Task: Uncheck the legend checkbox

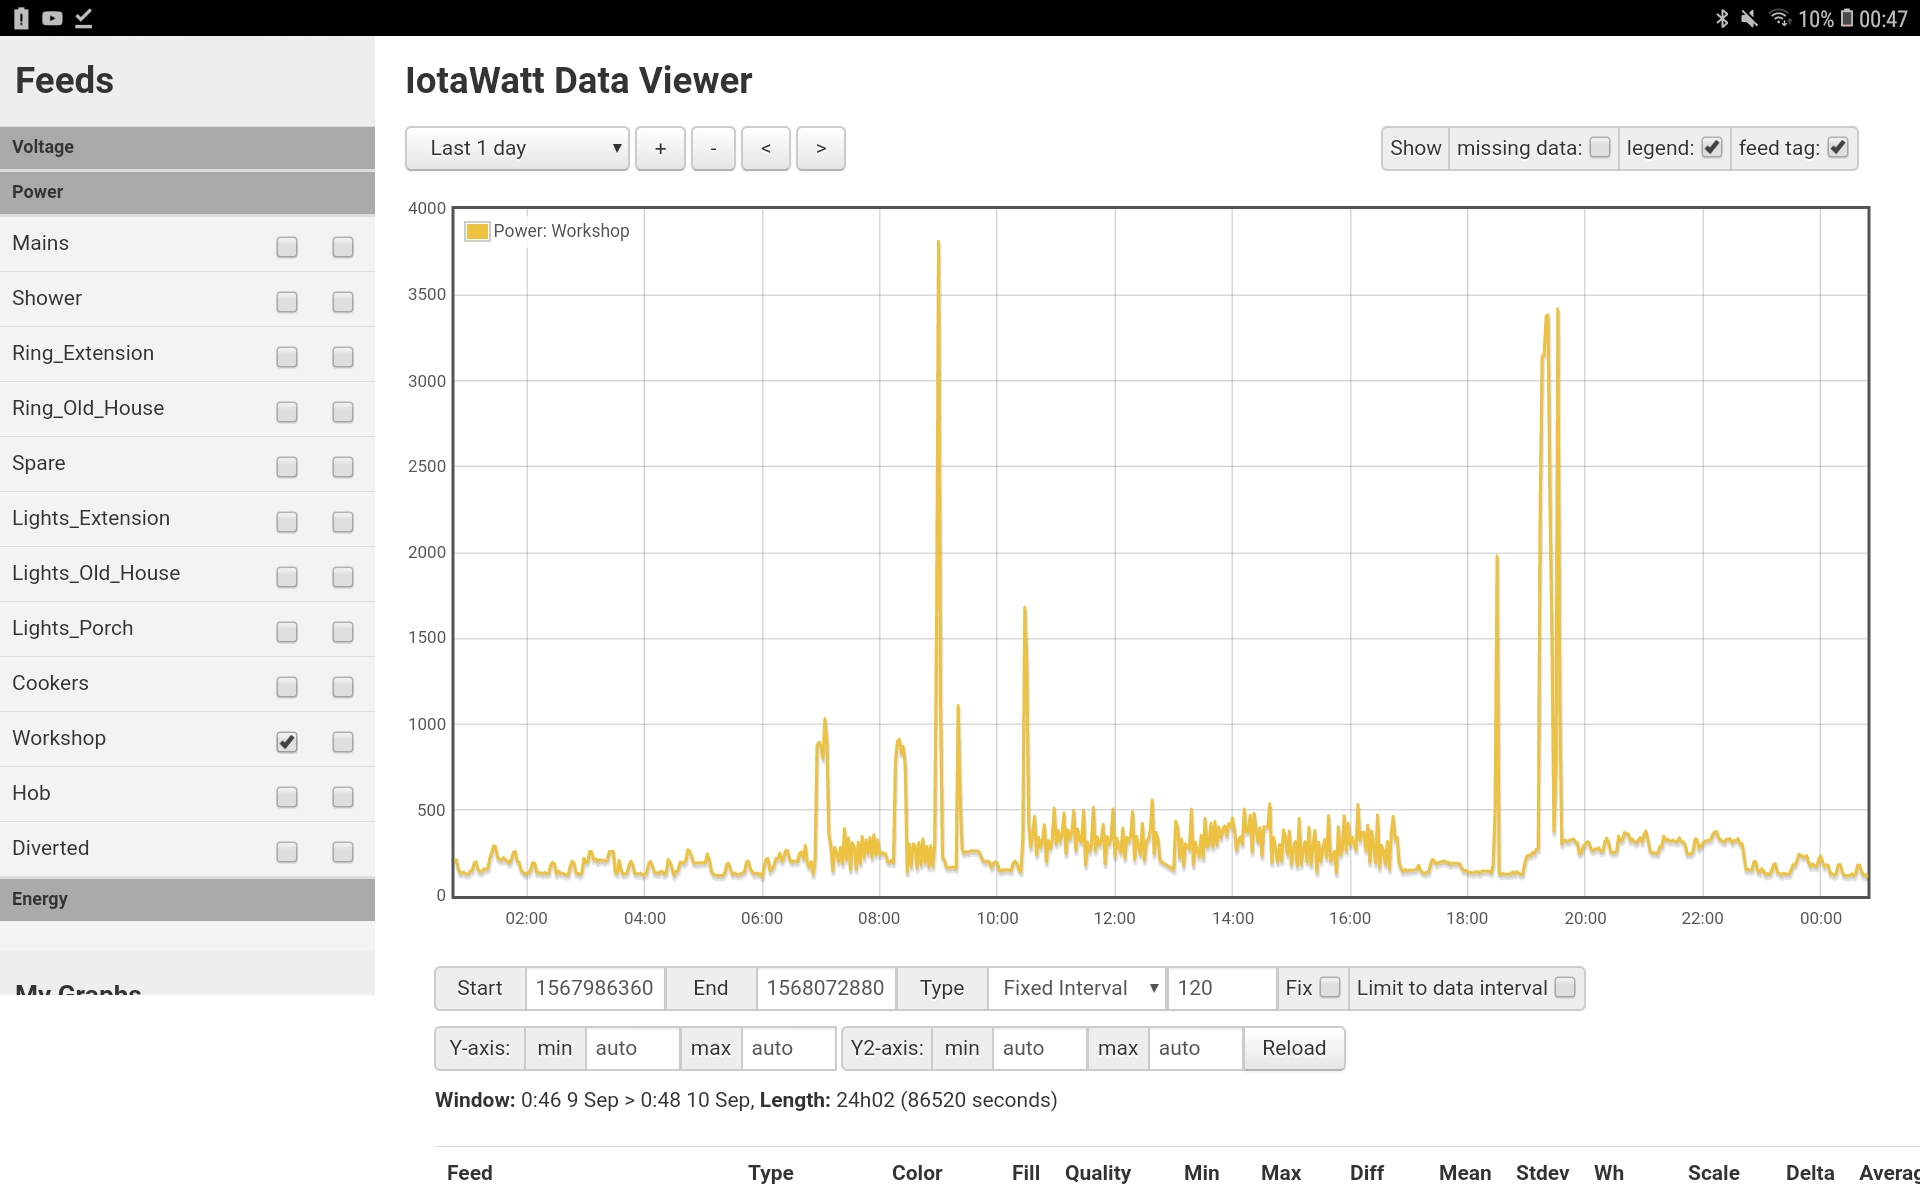Action: click(x=1712, y=147)
